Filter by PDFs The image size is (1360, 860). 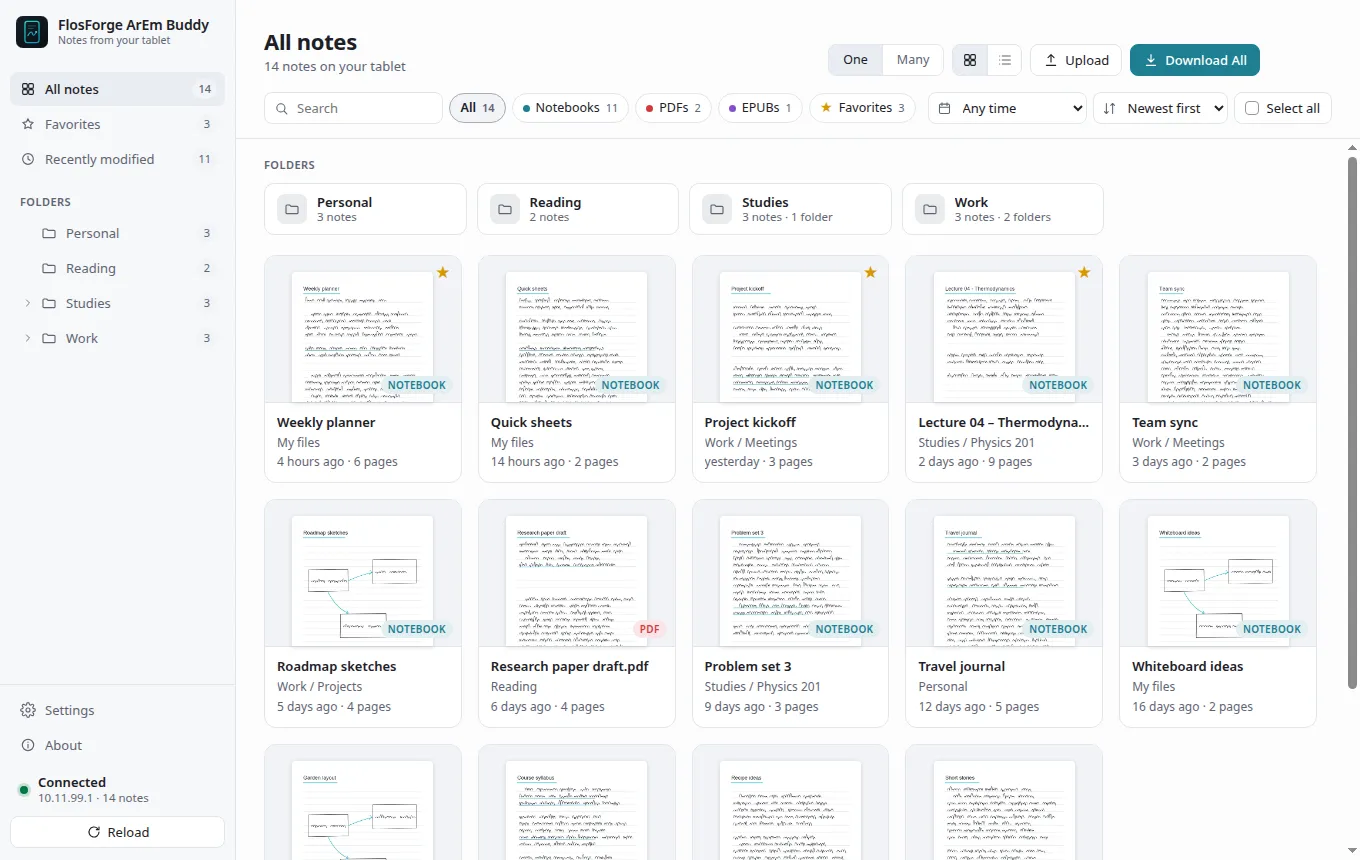point(673,108)
